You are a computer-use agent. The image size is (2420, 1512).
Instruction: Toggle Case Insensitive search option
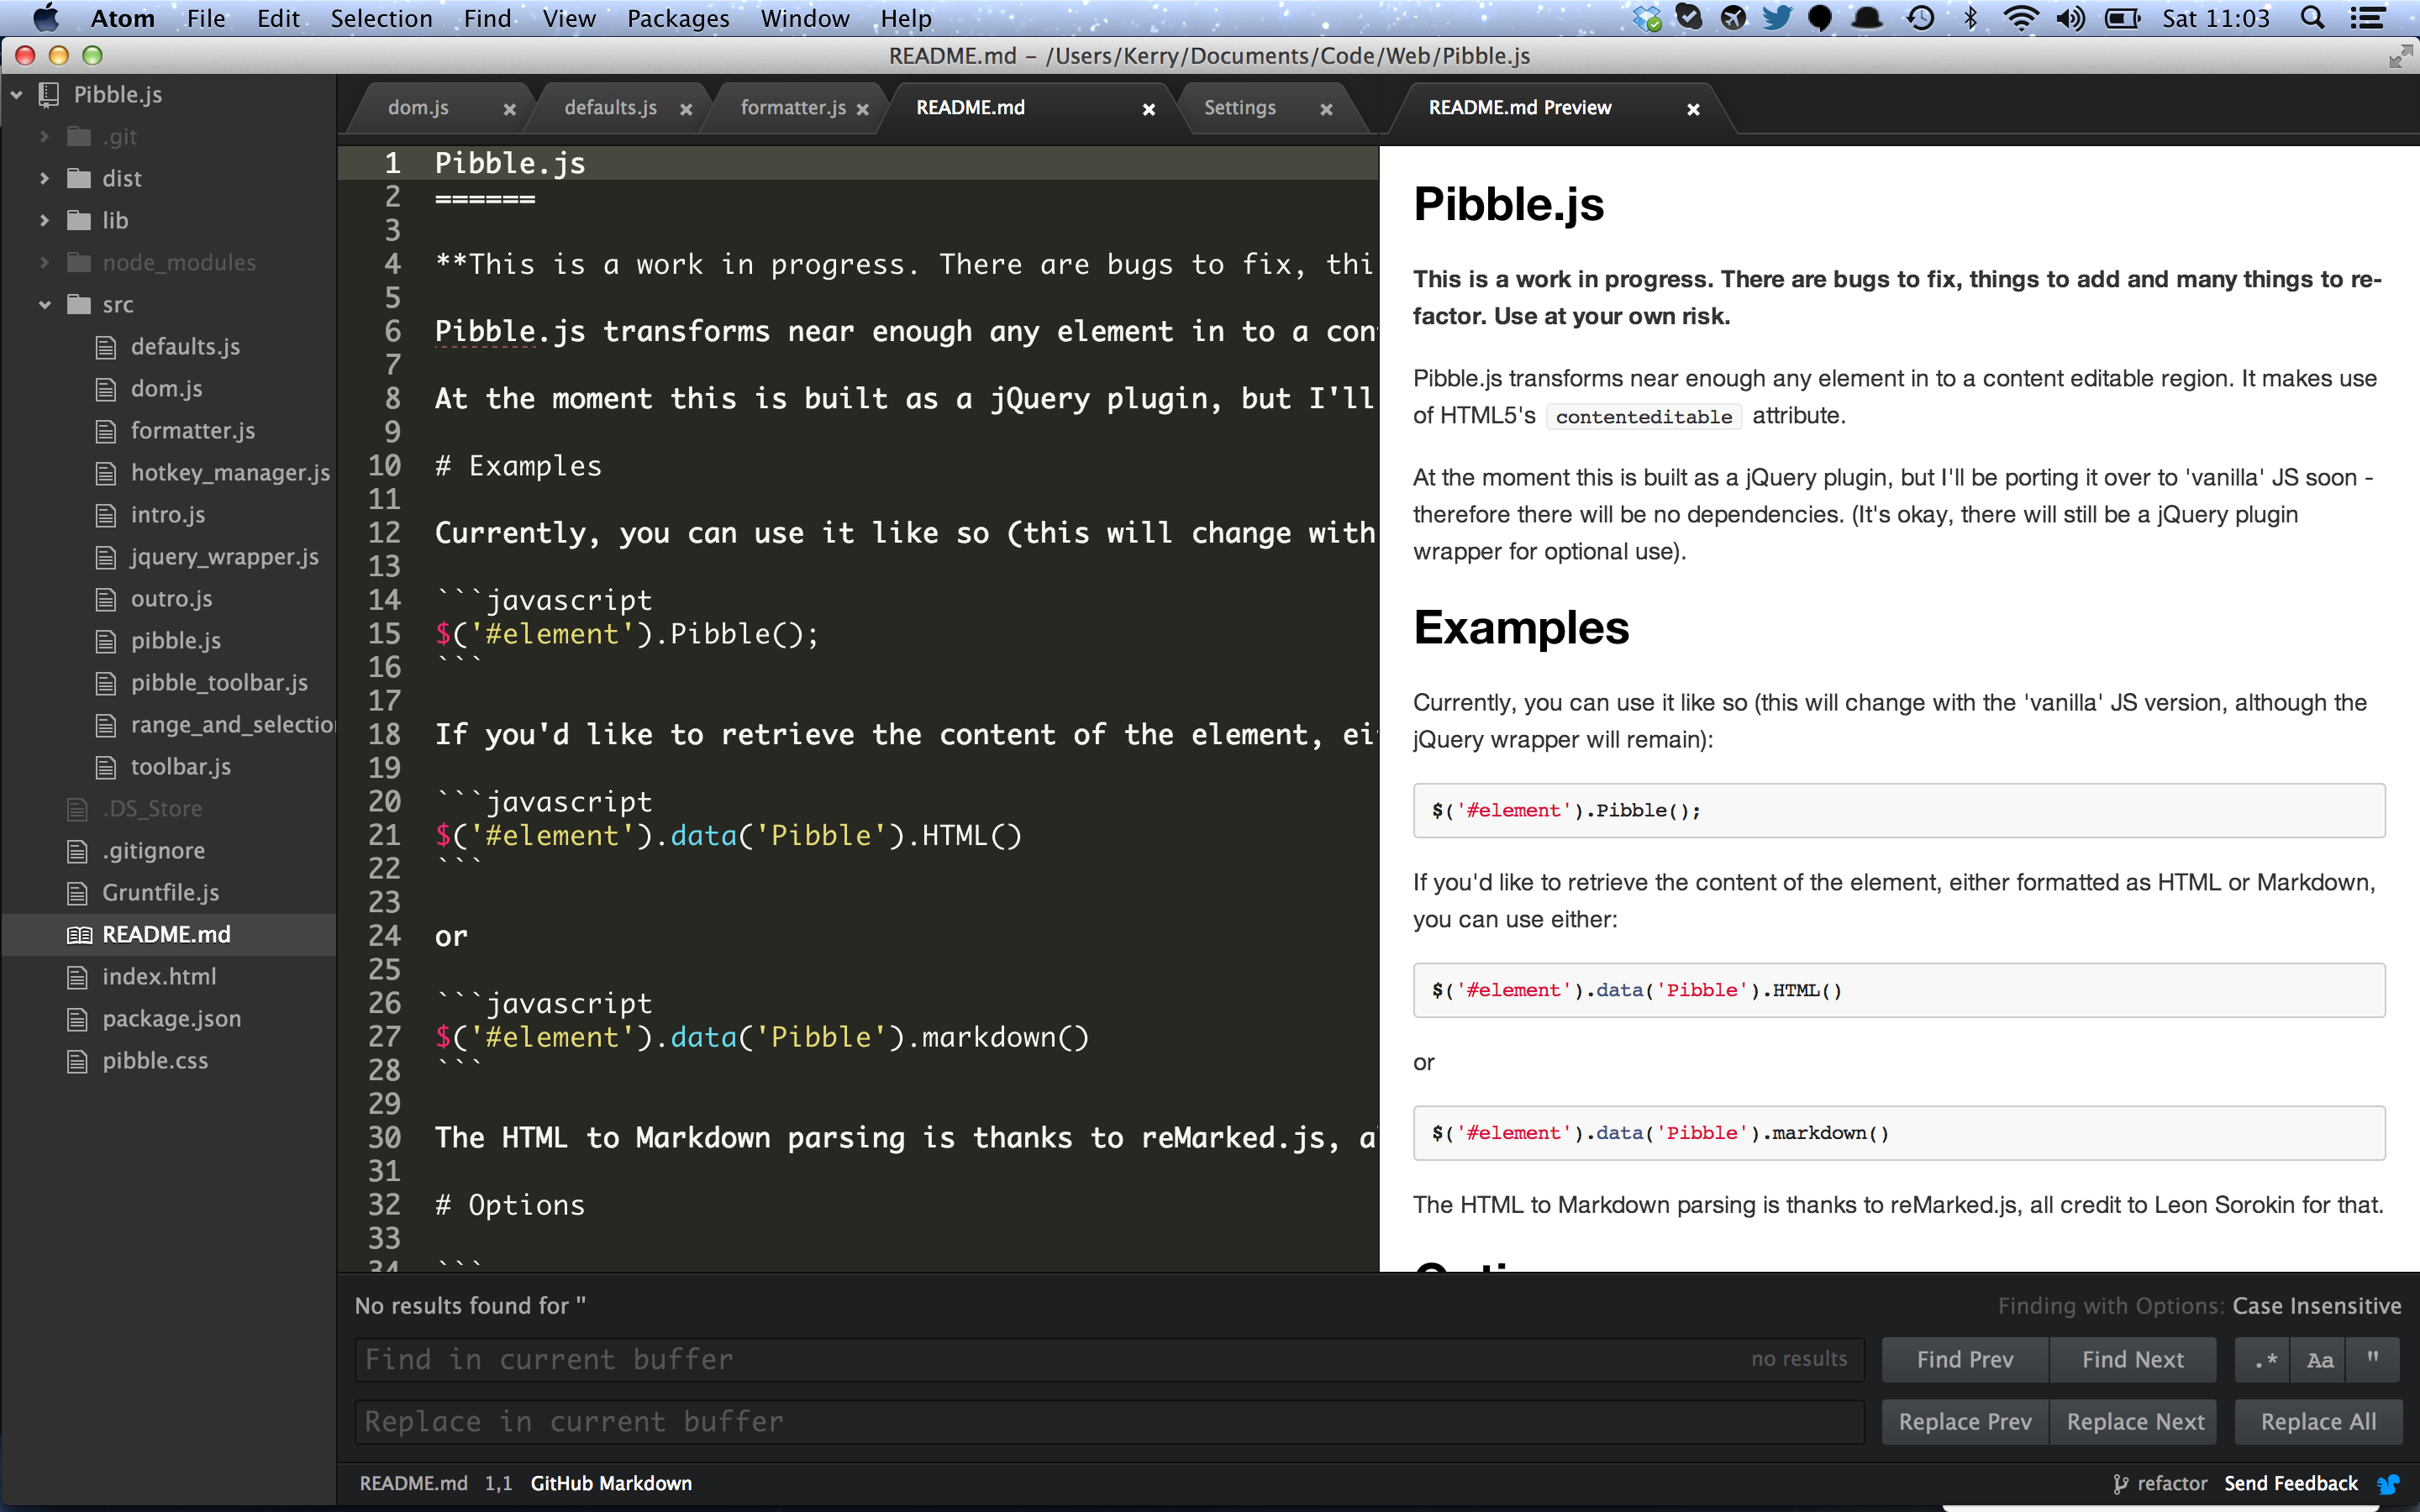point(2319,1359)
